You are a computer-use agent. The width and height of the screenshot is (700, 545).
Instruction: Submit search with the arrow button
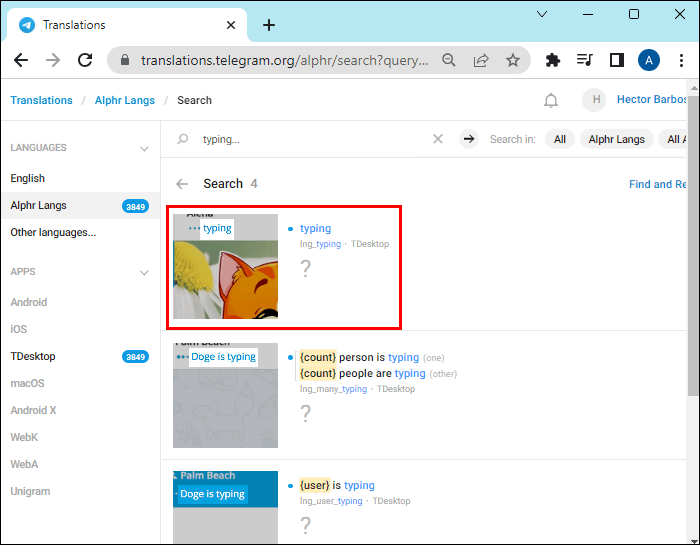click(x=469, y=139)
